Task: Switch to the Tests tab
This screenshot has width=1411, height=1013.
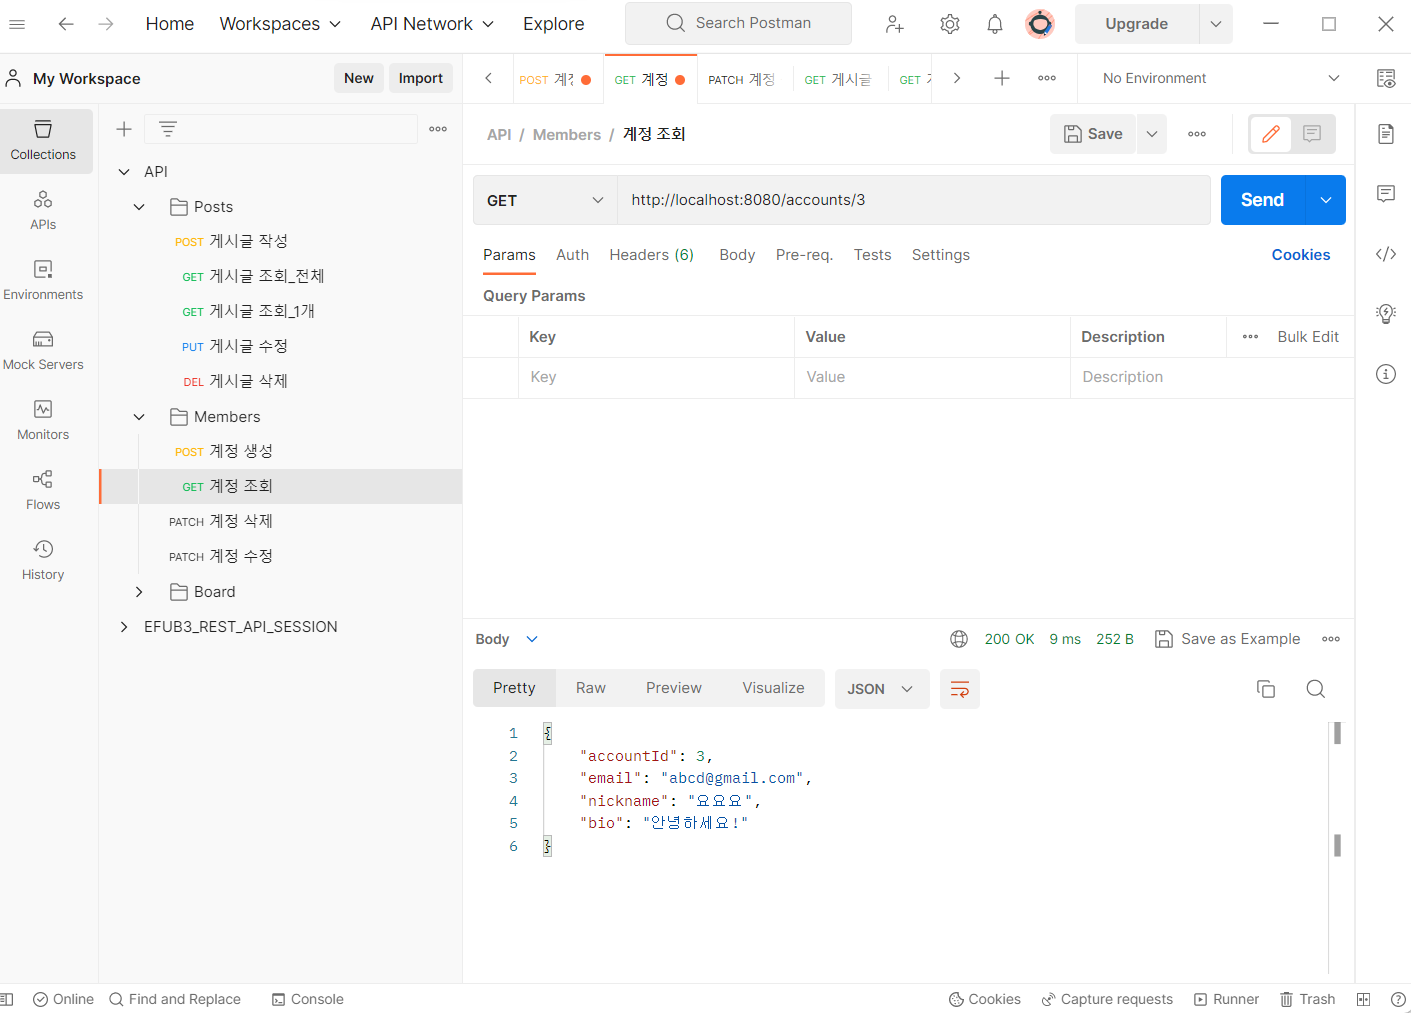Action: point(872,255)
